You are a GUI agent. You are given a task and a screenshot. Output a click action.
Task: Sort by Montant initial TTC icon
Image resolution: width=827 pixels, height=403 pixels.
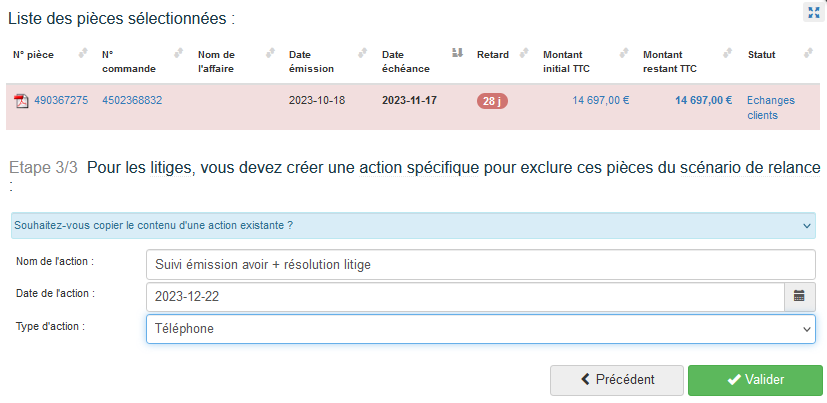[x=623, y=52]
